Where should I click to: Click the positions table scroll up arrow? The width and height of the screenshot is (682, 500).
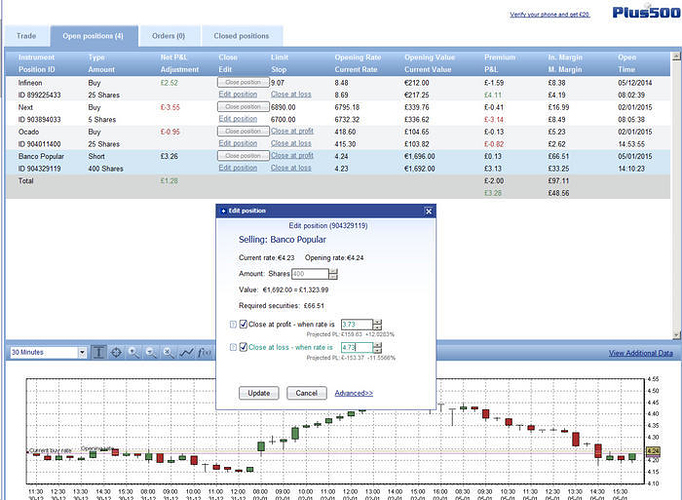(675, 56)
